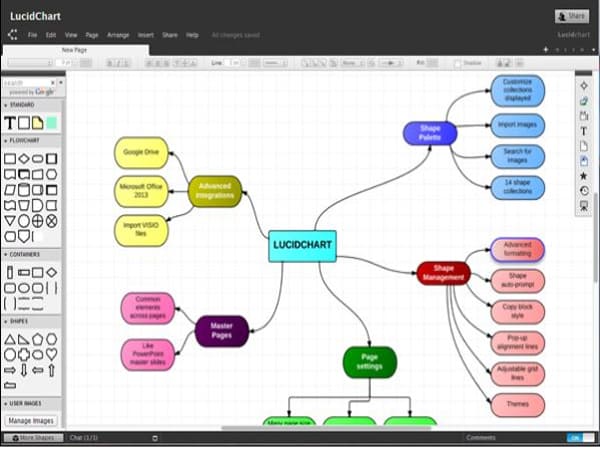Screen dimensions: 600x450
Task: Toggle underline text formatting
Action: (126, 63)
